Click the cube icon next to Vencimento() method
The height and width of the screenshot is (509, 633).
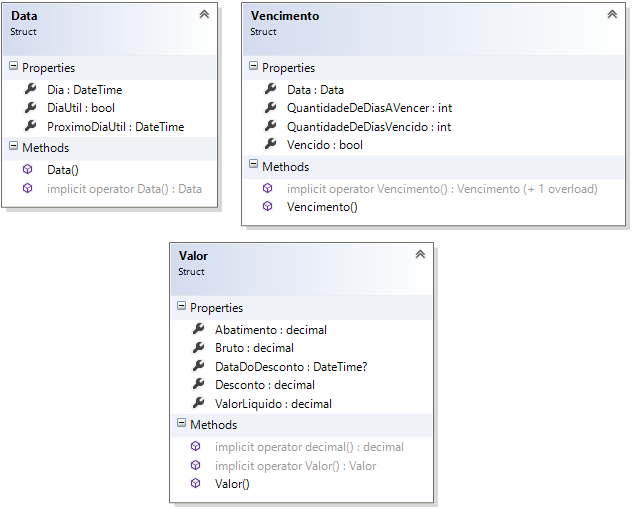pyautogui.click(x=268, y=207)
